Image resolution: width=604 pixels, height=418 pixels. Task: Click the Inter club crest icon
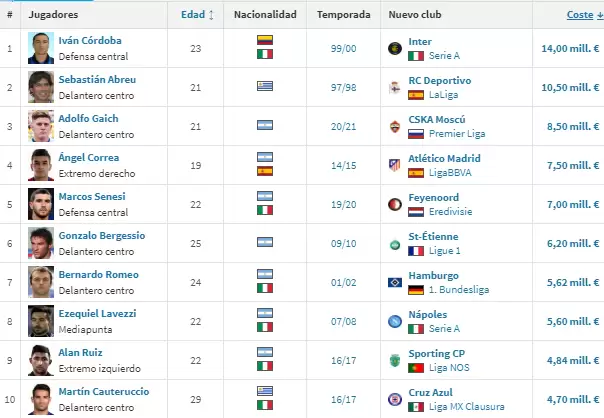(x=395, y=47)
